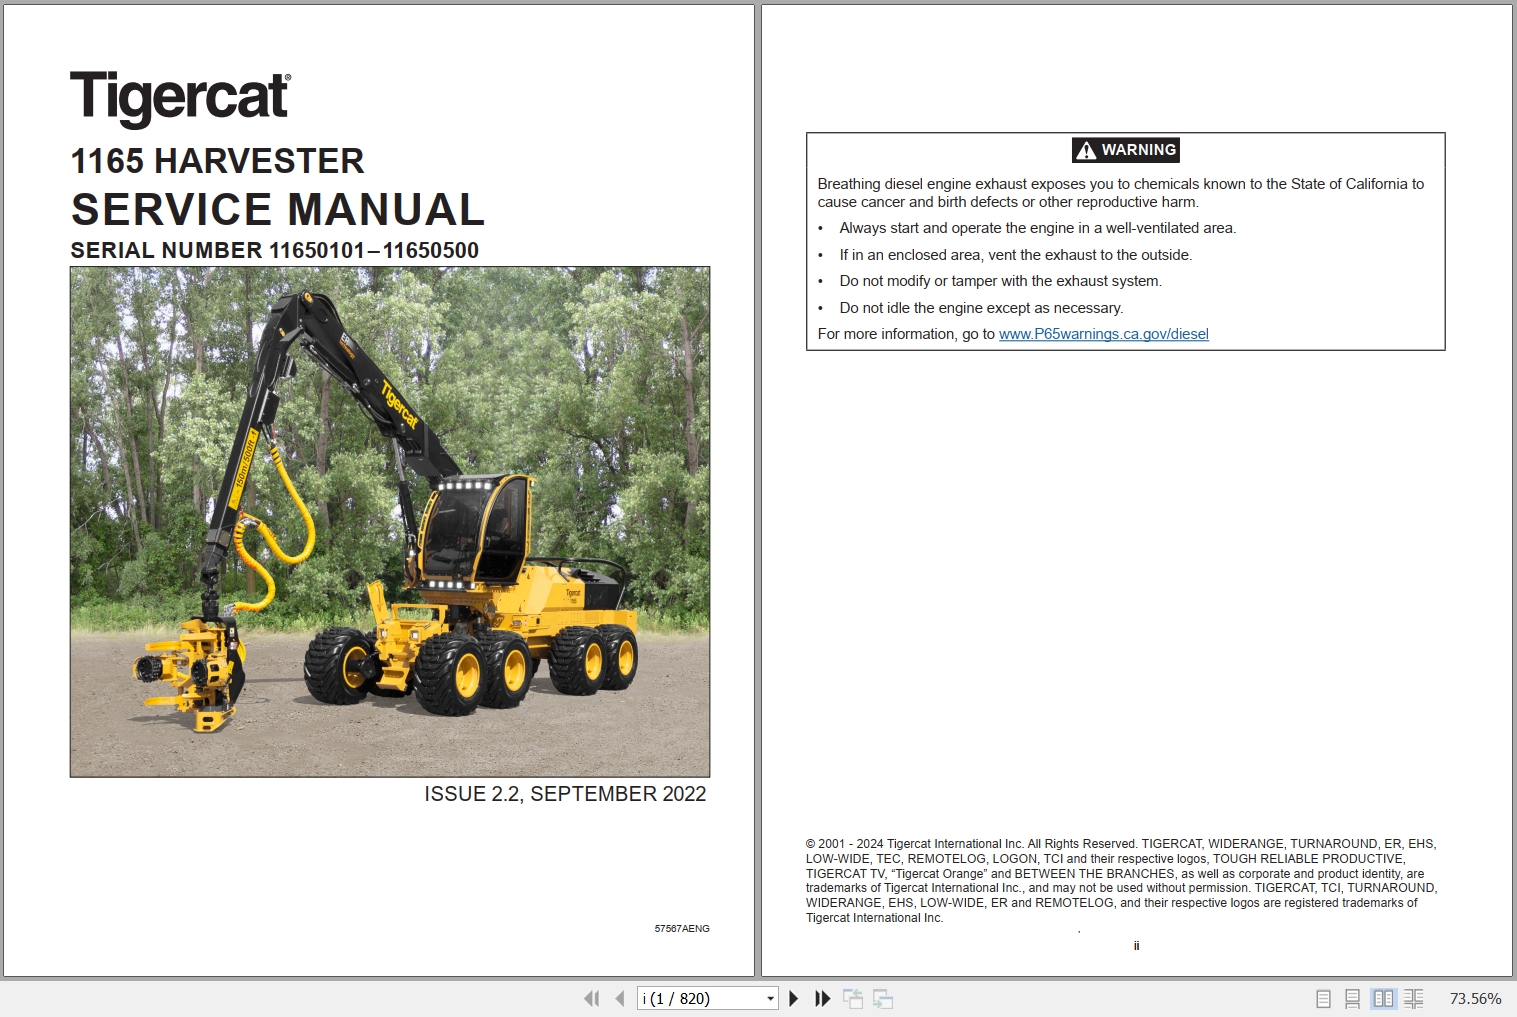Expand the page selector showing i (1 / 820)
1517x1017 pixels.
click(x=769, y=998)
